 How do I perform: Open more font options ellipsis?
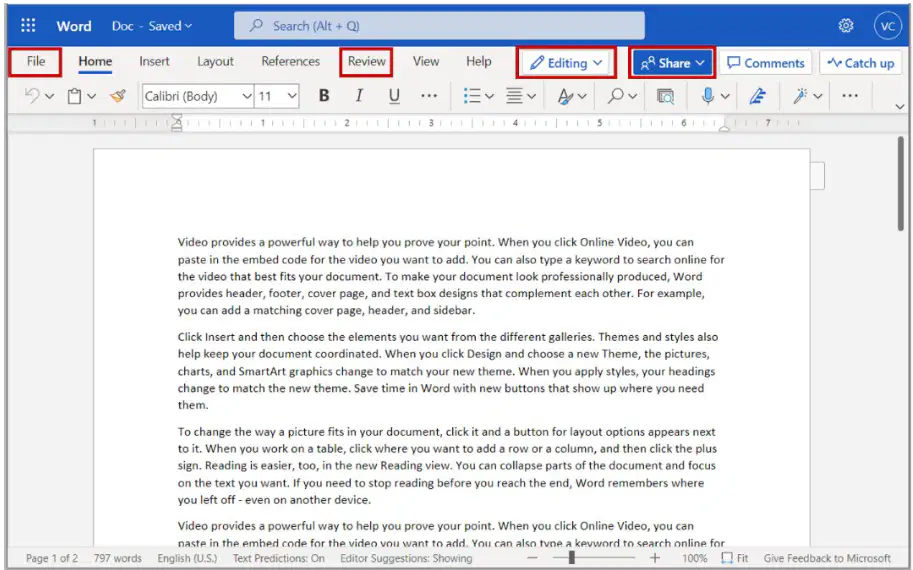click(x=429, y=95)
